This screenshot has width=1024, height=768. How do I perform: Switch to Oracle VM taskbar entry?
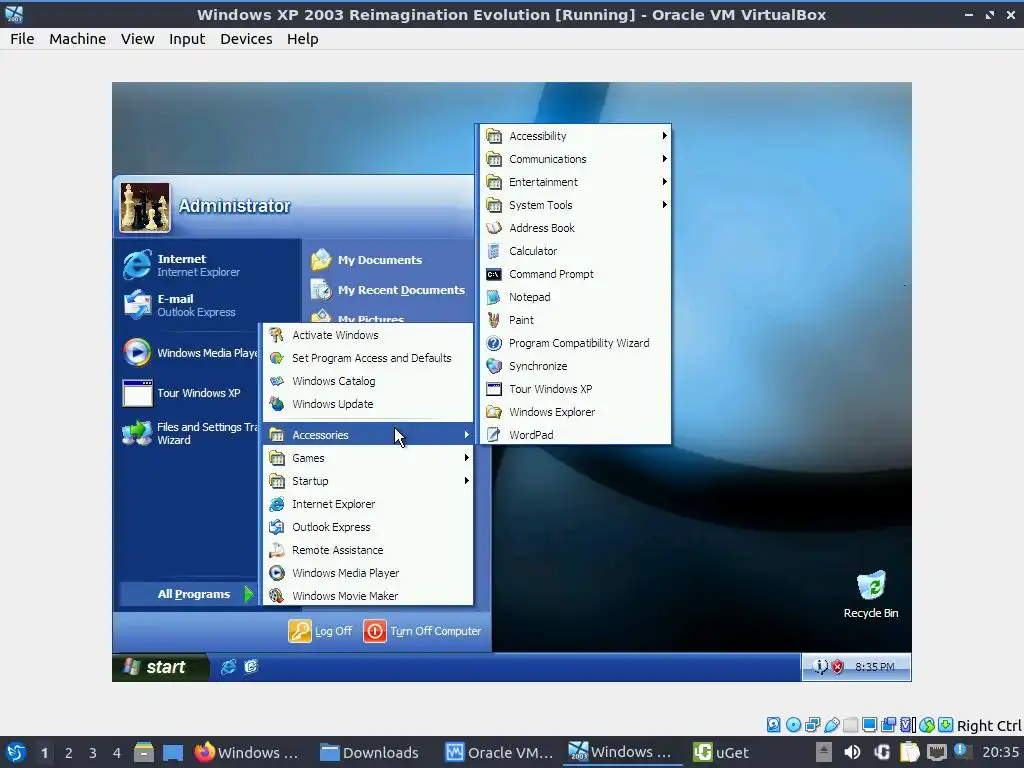(500, 753)
